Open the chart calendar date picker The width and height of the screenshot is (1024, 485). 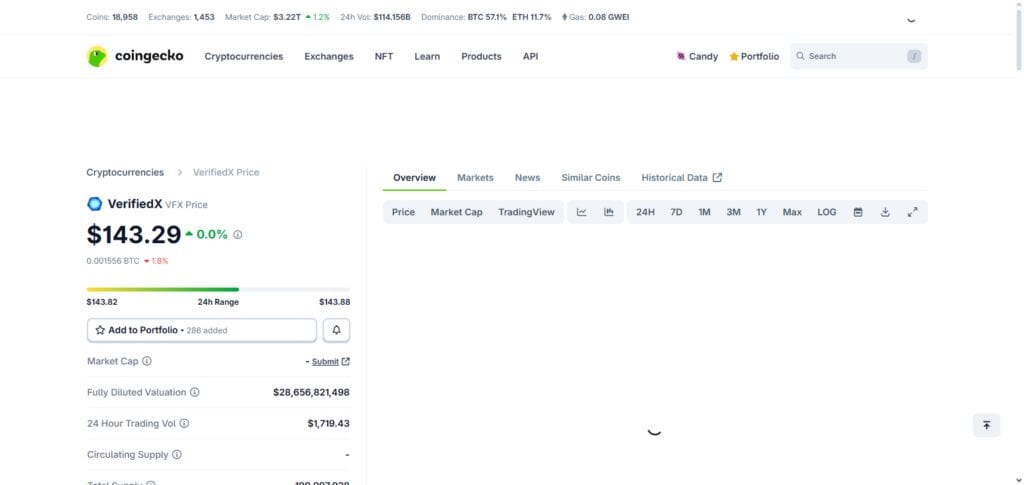click(858, 212)
